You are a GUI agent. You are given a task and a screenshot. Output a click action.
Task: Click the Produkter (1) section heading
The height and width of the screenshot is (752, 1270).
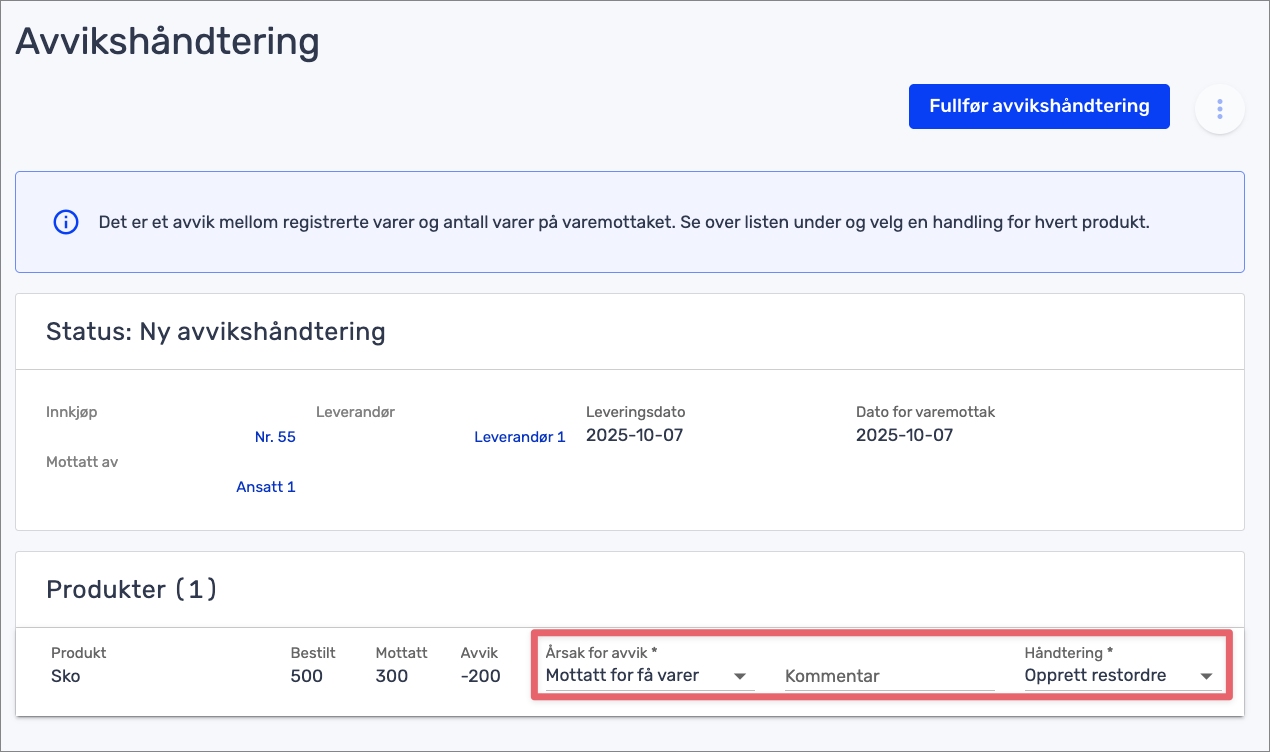131,589
